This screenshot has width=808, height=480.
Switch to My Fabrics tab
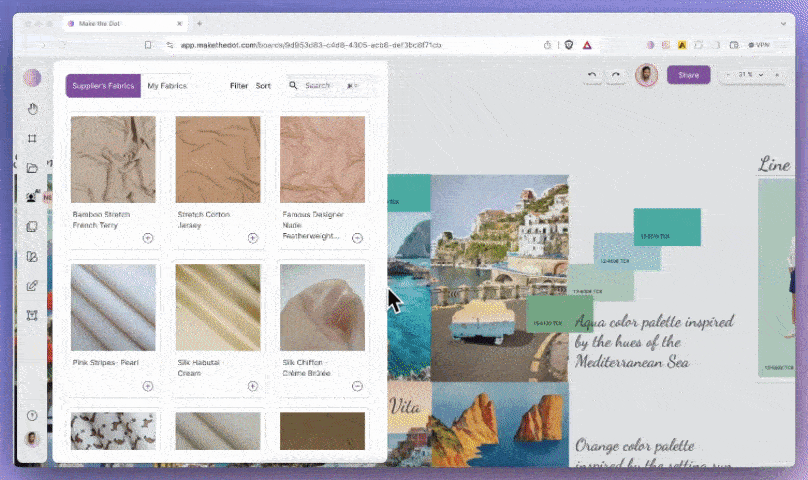point(167,86)
